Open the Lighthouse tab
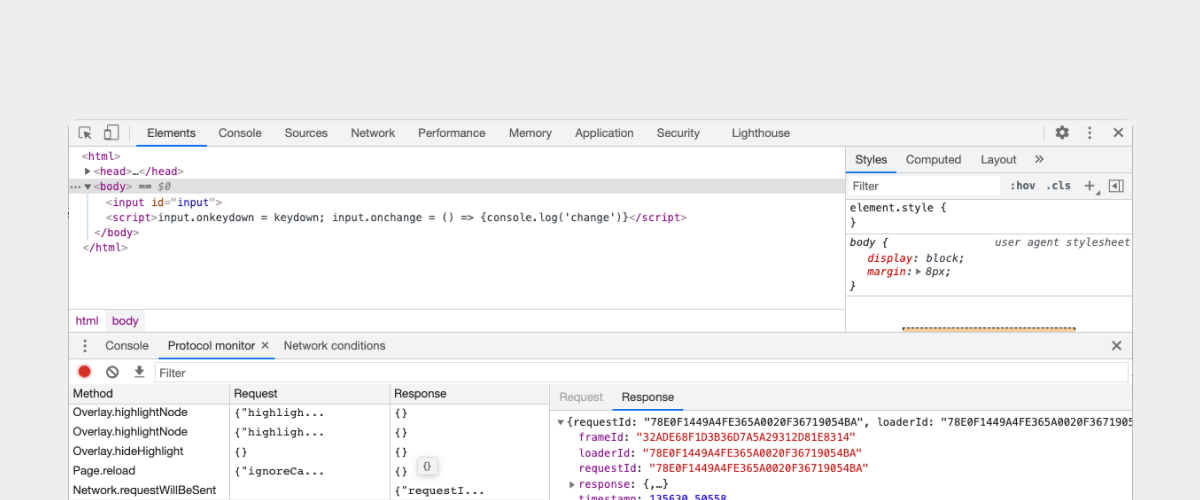The height and width of the screenshot is (500, 1200). coord(760,133)
